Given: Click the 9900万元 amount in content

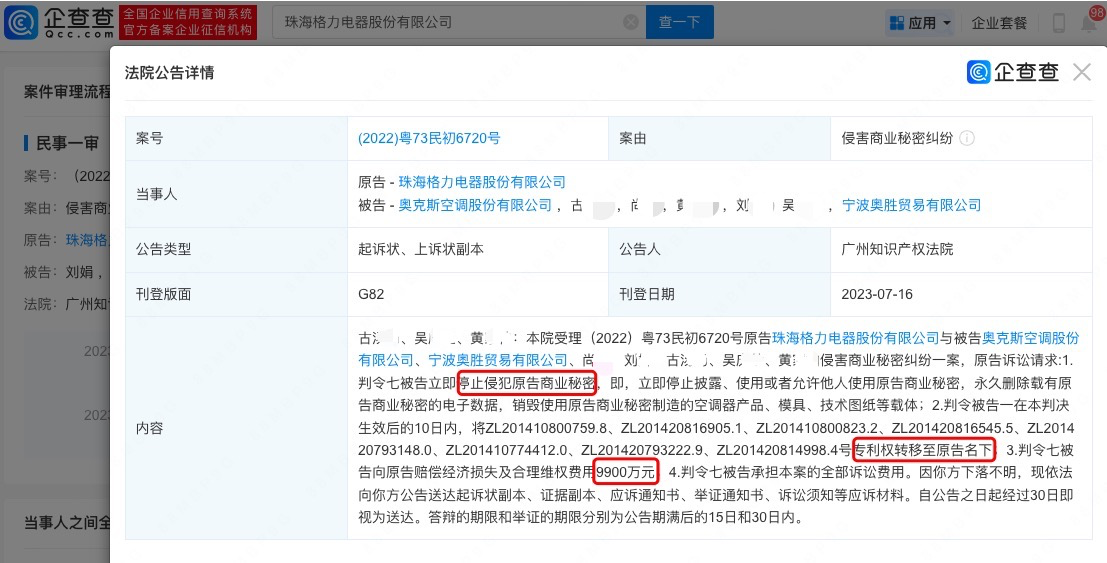Looking at the screenshot, I should point(626,472).
